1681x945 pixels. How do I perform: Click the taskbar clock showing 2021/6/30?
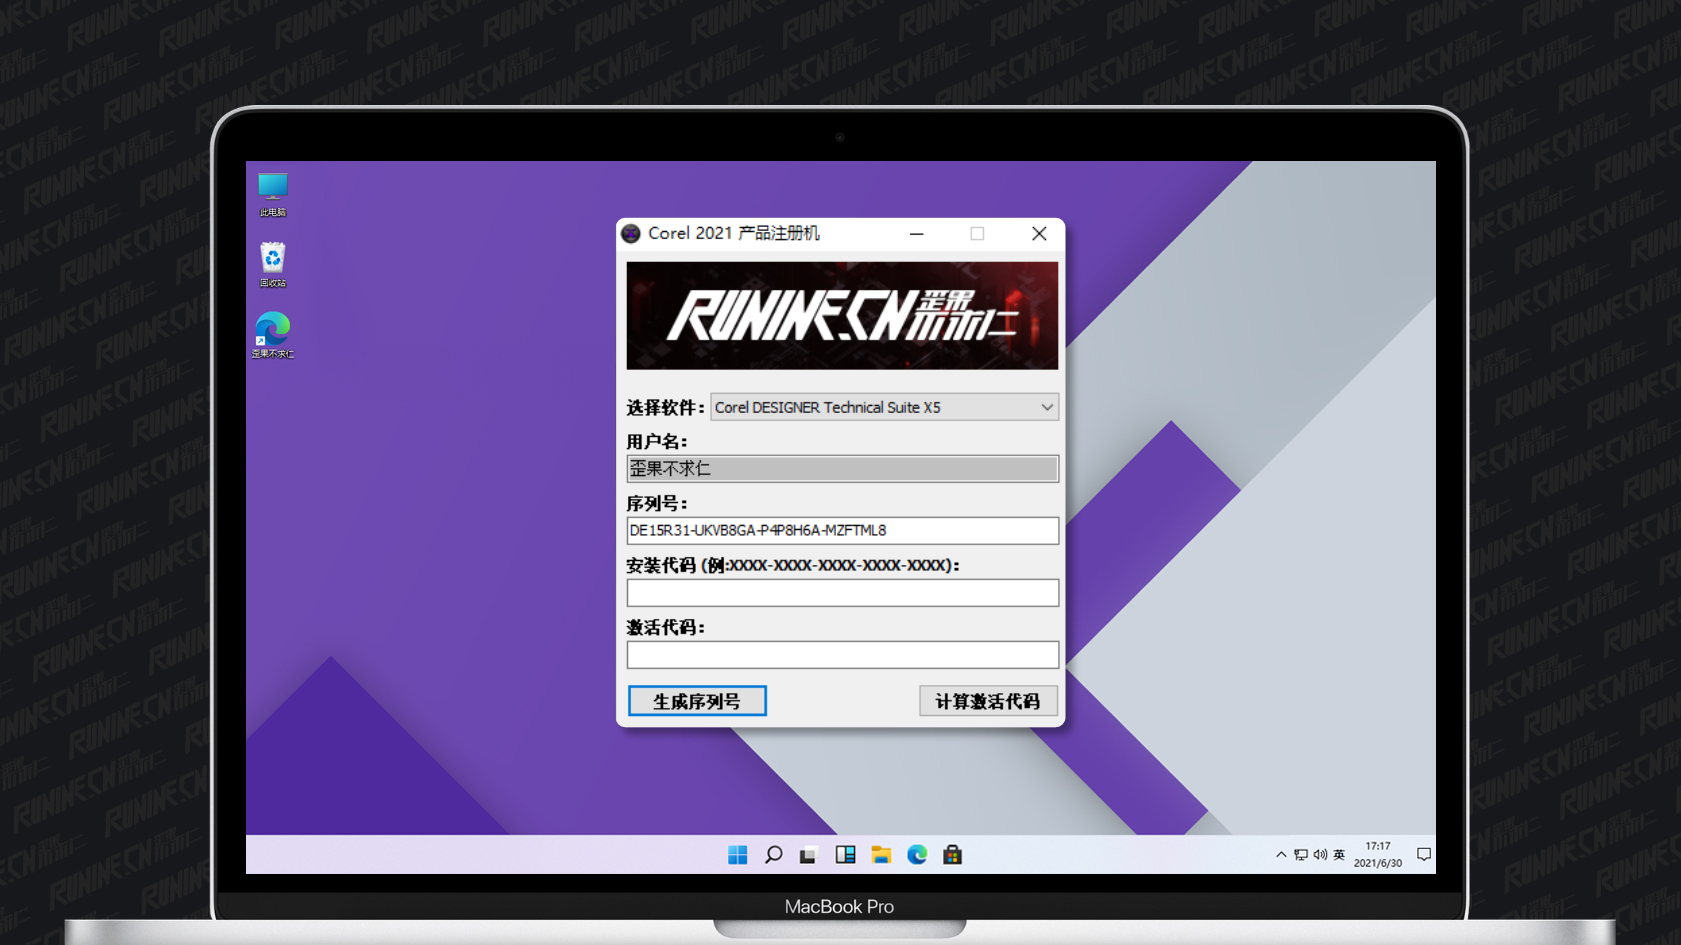coord(1377,855)
